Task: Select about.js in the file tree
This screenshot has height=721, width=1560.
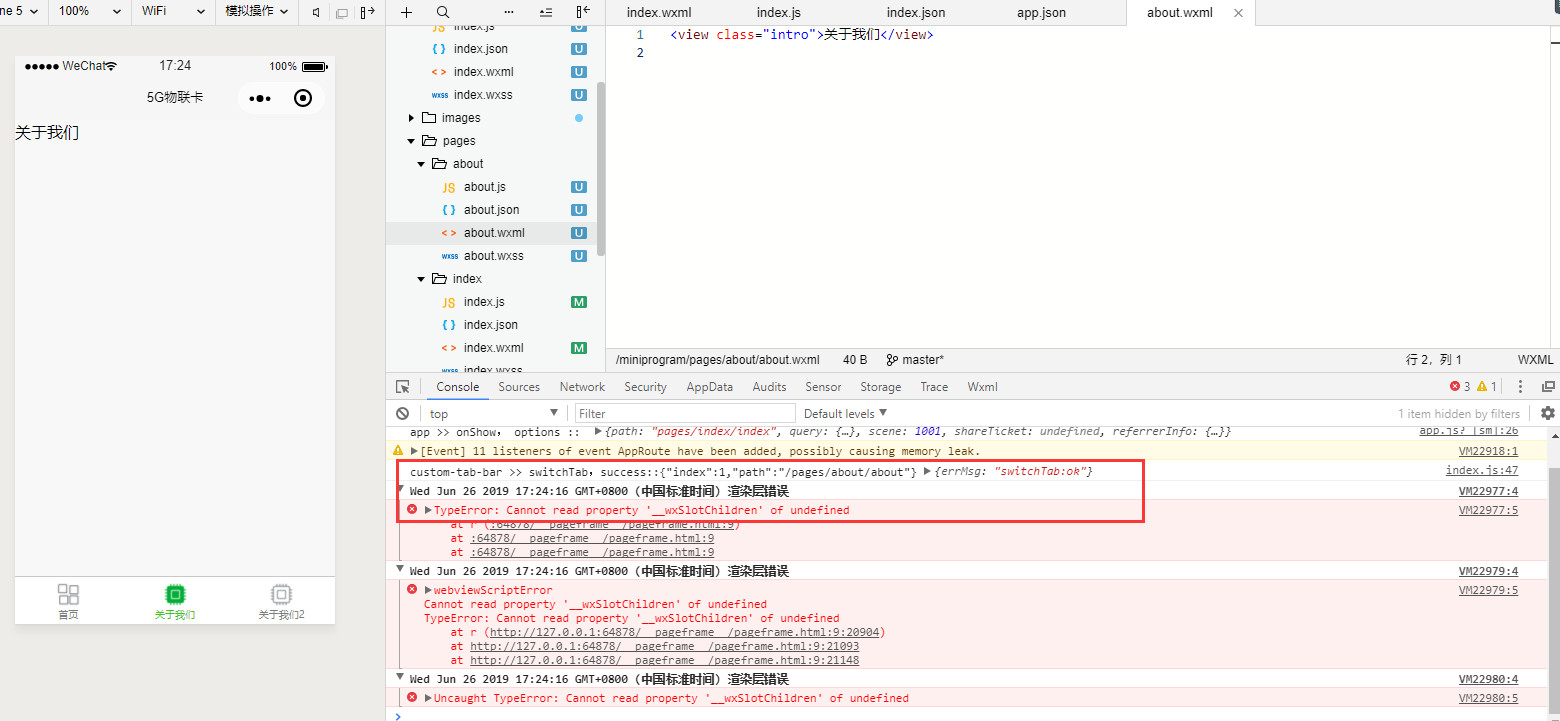Action: (x=485, y=187)
